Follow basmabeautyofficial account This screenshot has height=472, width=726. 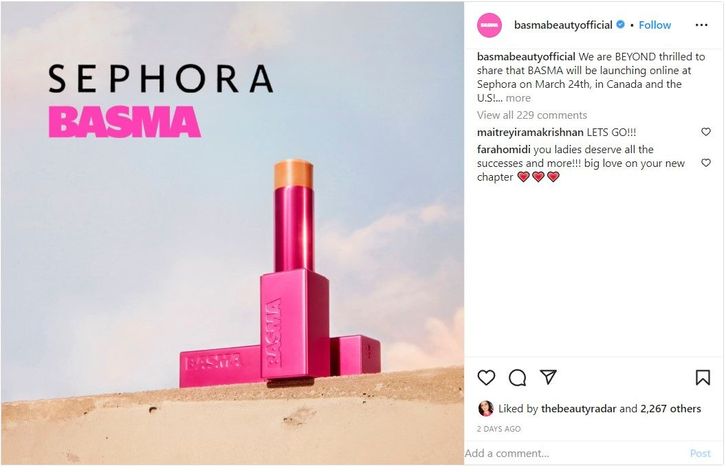click(x=655, y=25)
